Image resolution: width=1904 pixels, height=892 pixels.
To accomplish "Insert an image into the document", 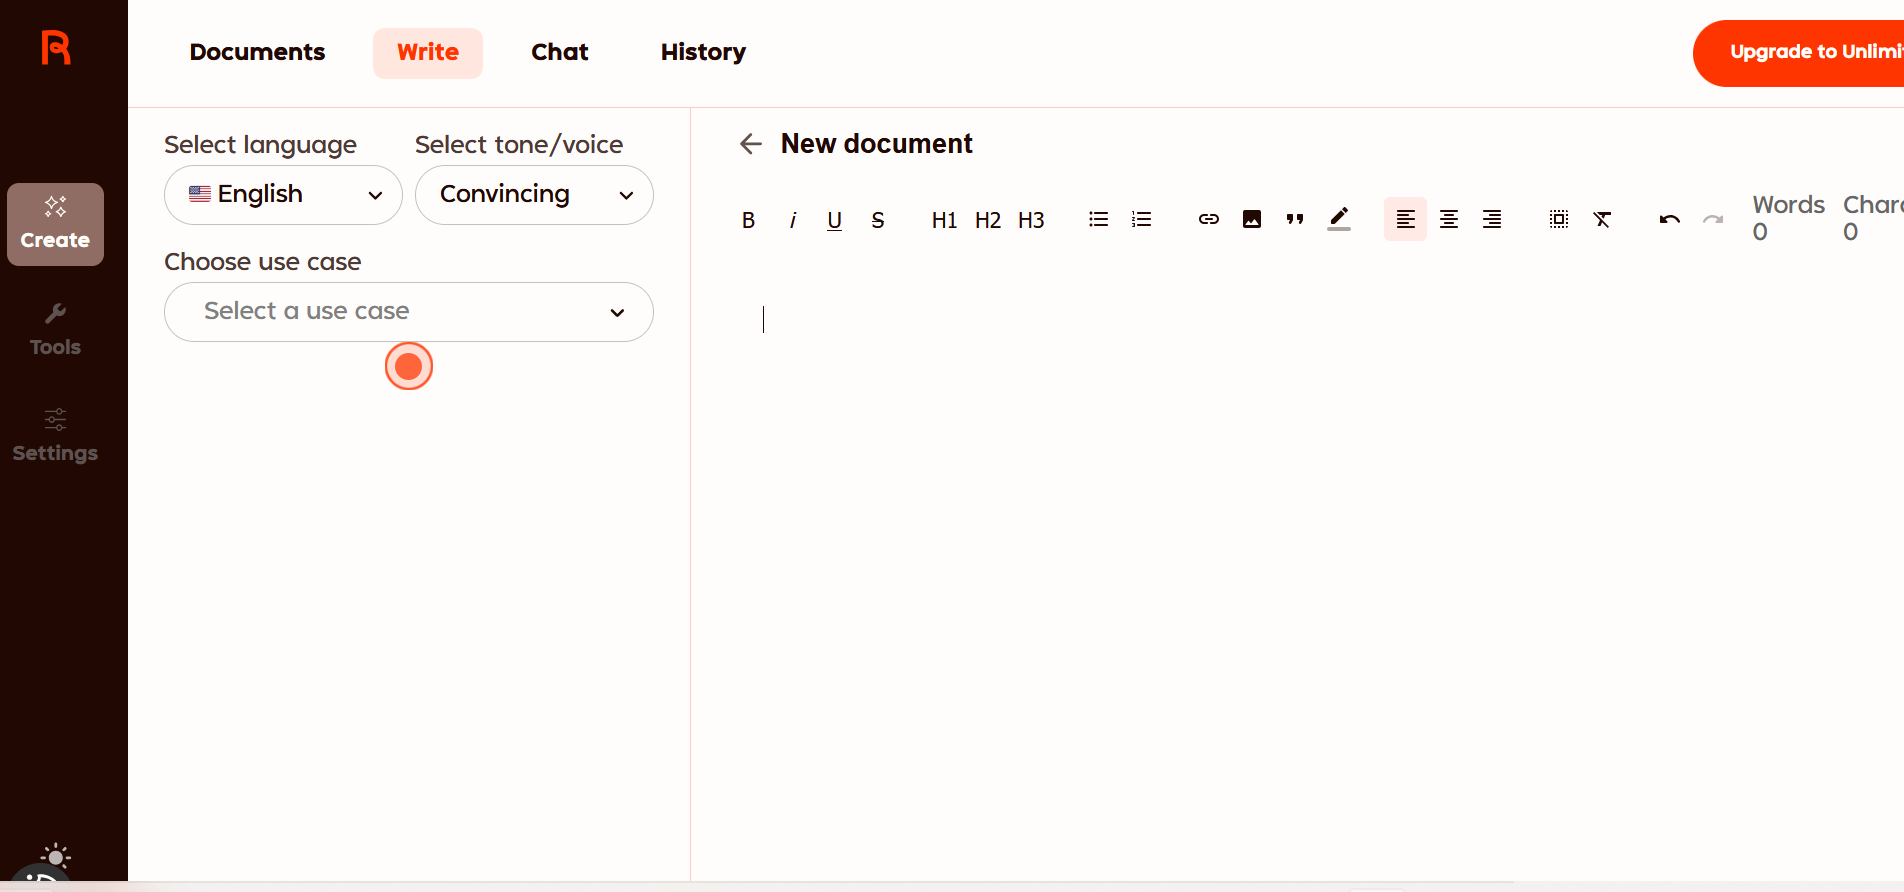I will [1251, 219].
